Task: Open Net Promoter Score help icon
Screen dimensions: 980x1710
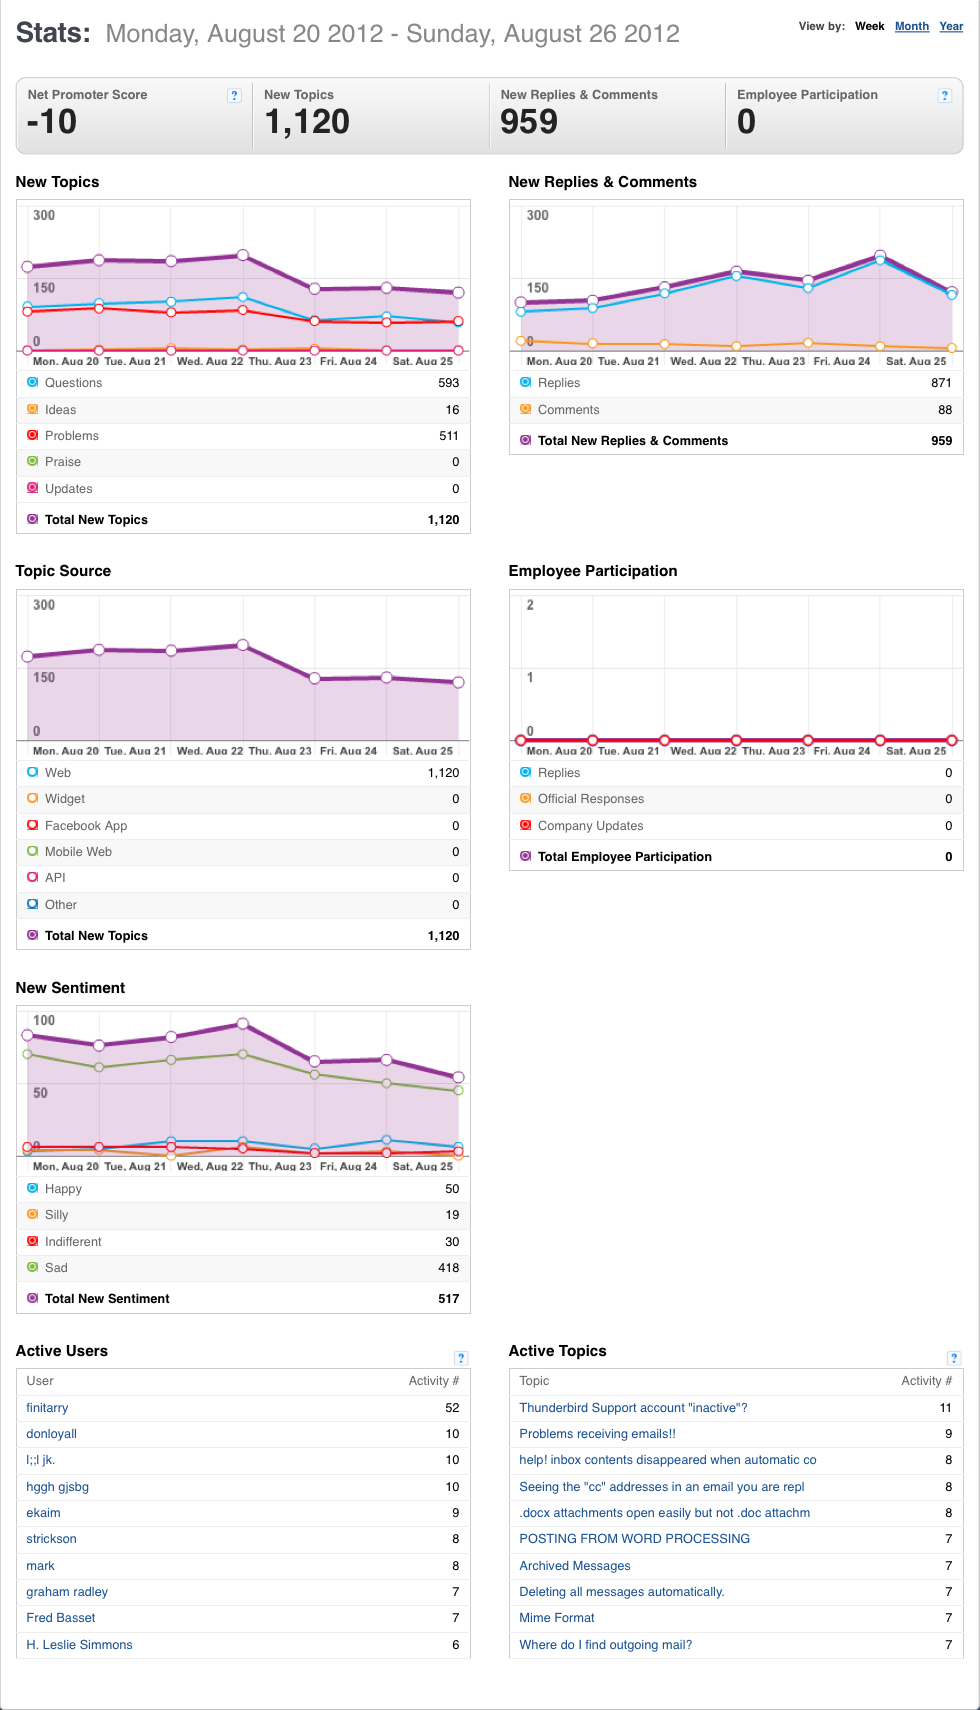Action: 234,96
